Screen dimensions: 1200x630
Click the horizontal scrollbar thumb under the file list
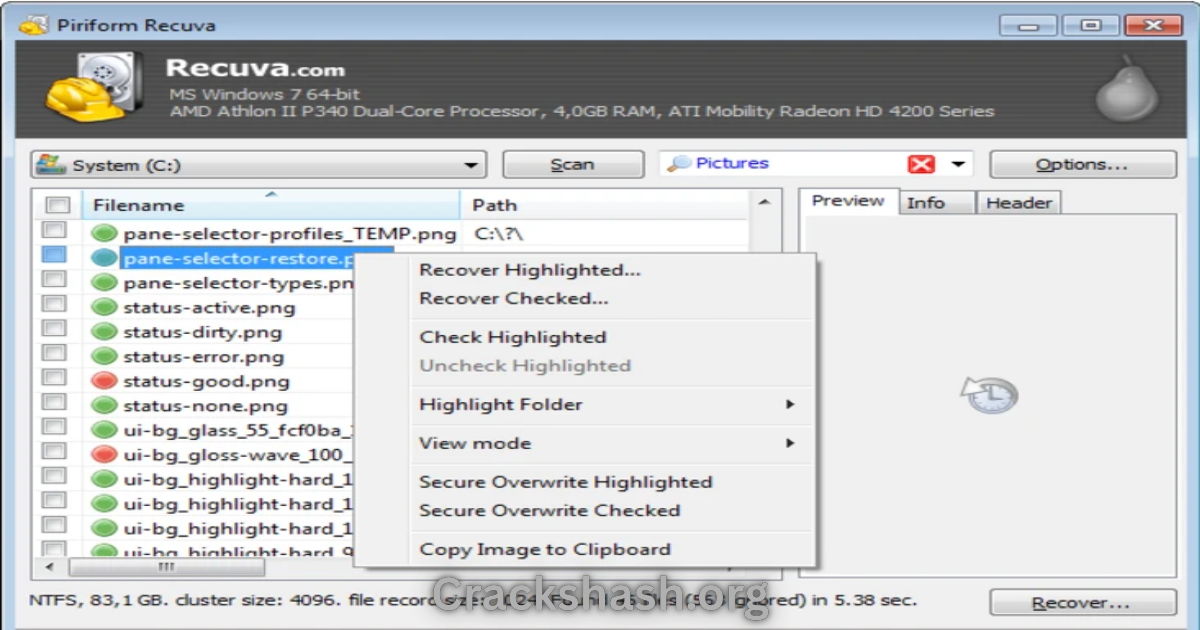[x=165, y=567]
